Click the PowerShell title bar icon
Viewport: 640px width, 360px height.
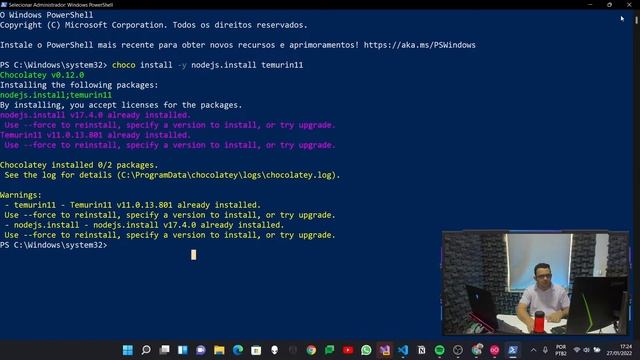pyautogui.click(x=4, y=4)
